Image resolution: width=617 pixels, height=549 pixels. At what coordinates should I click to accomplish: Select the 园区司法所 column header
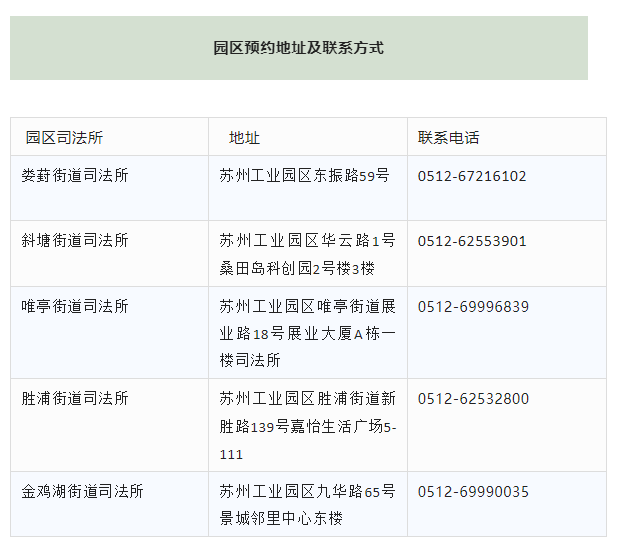[x=64, y=137]
